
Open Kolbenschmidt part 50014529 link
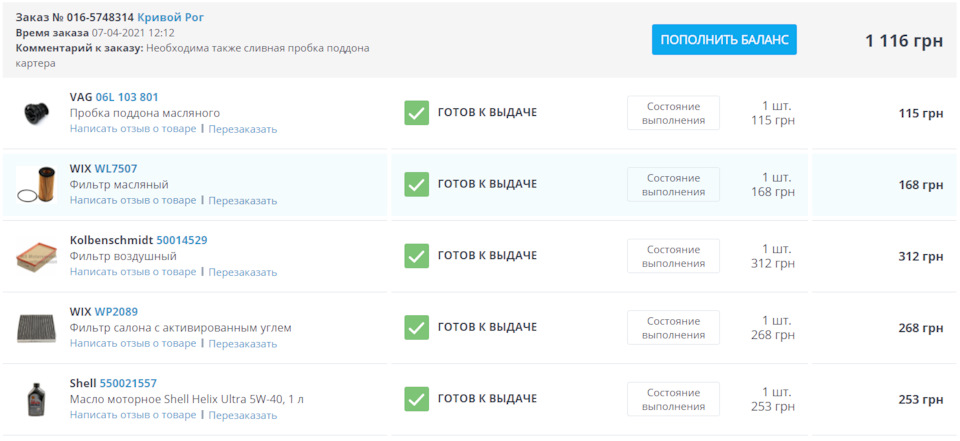pos(182,240)
